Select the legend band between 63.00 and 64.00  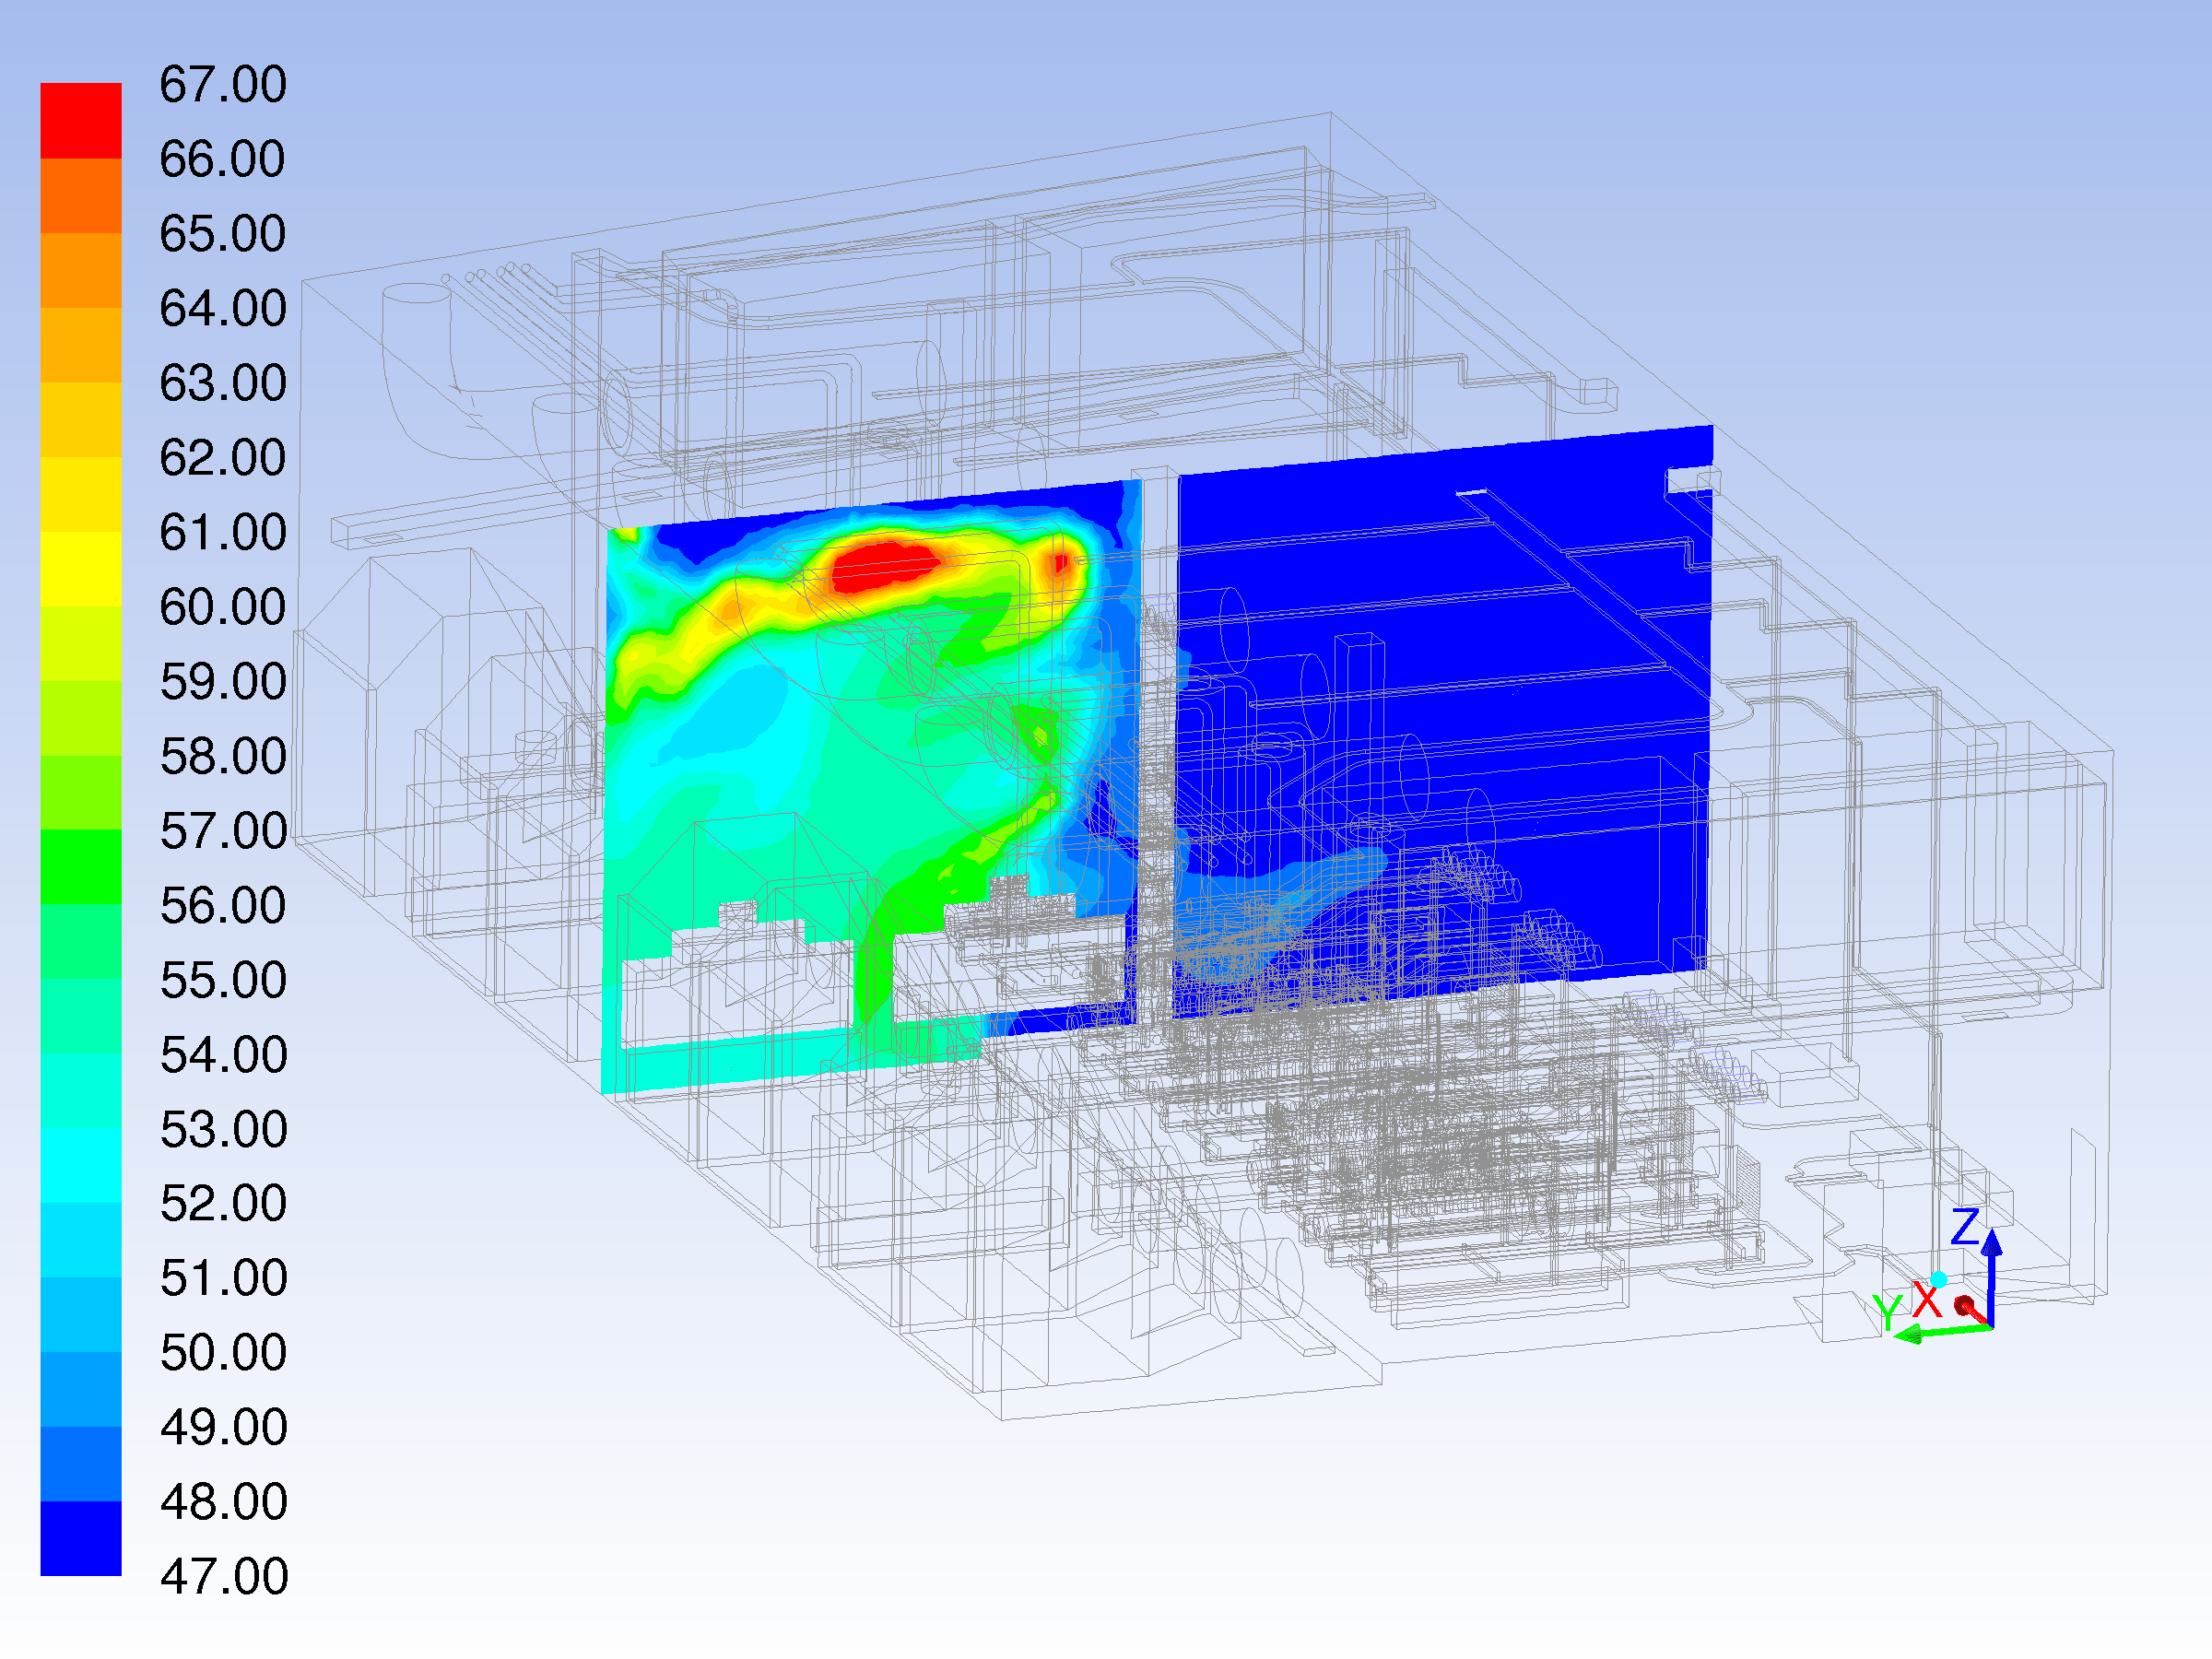(81, 345)
